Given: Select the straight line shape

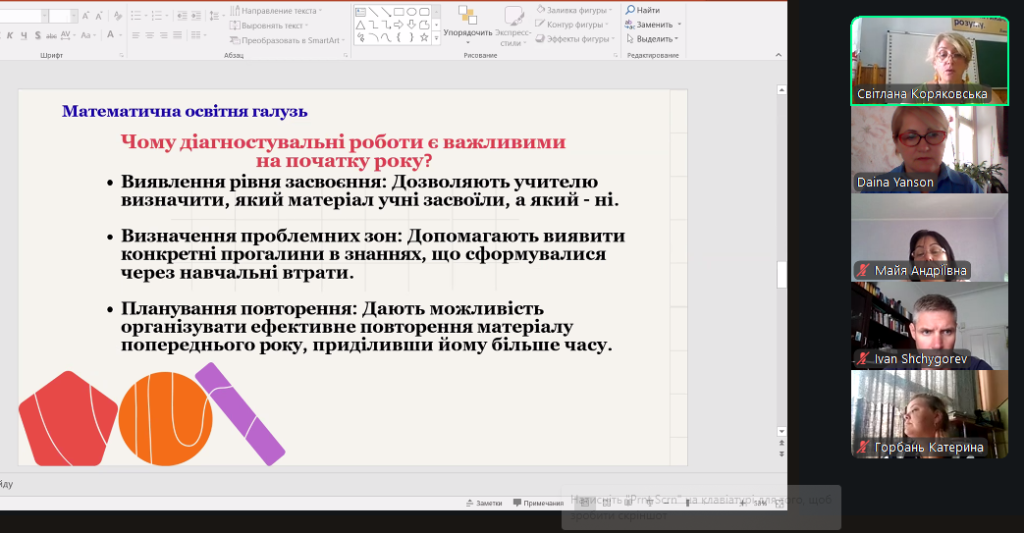Looking at the screenshot, I should [374, 12].
